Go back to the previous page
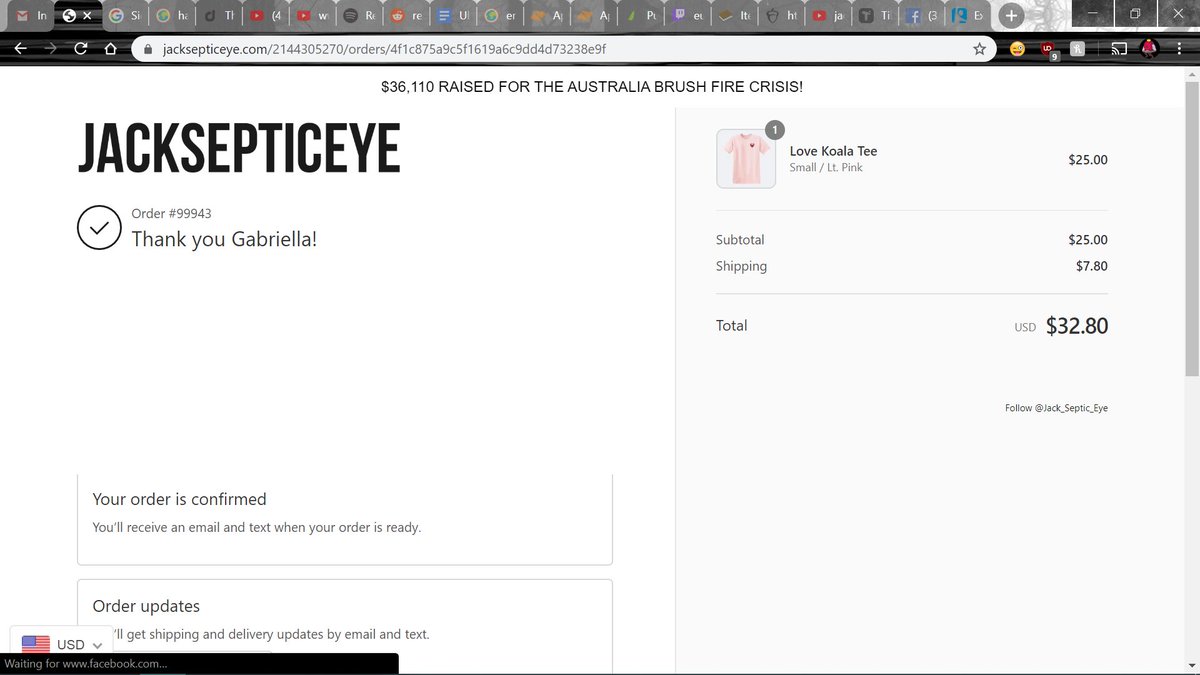1200x675 pixels. point(21,48)
